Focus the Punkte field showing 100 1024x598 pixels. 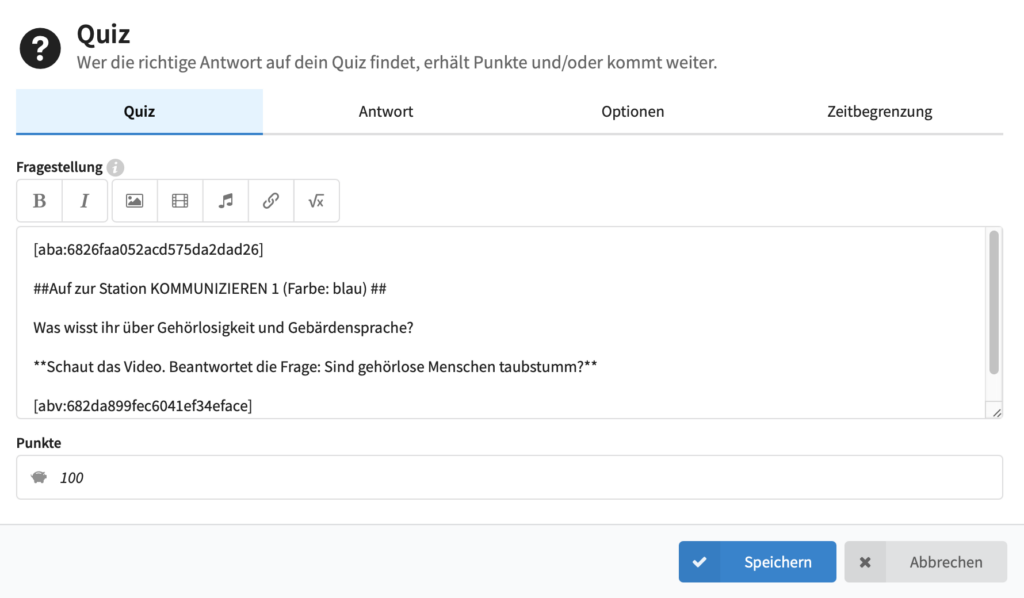coord(520,478)
